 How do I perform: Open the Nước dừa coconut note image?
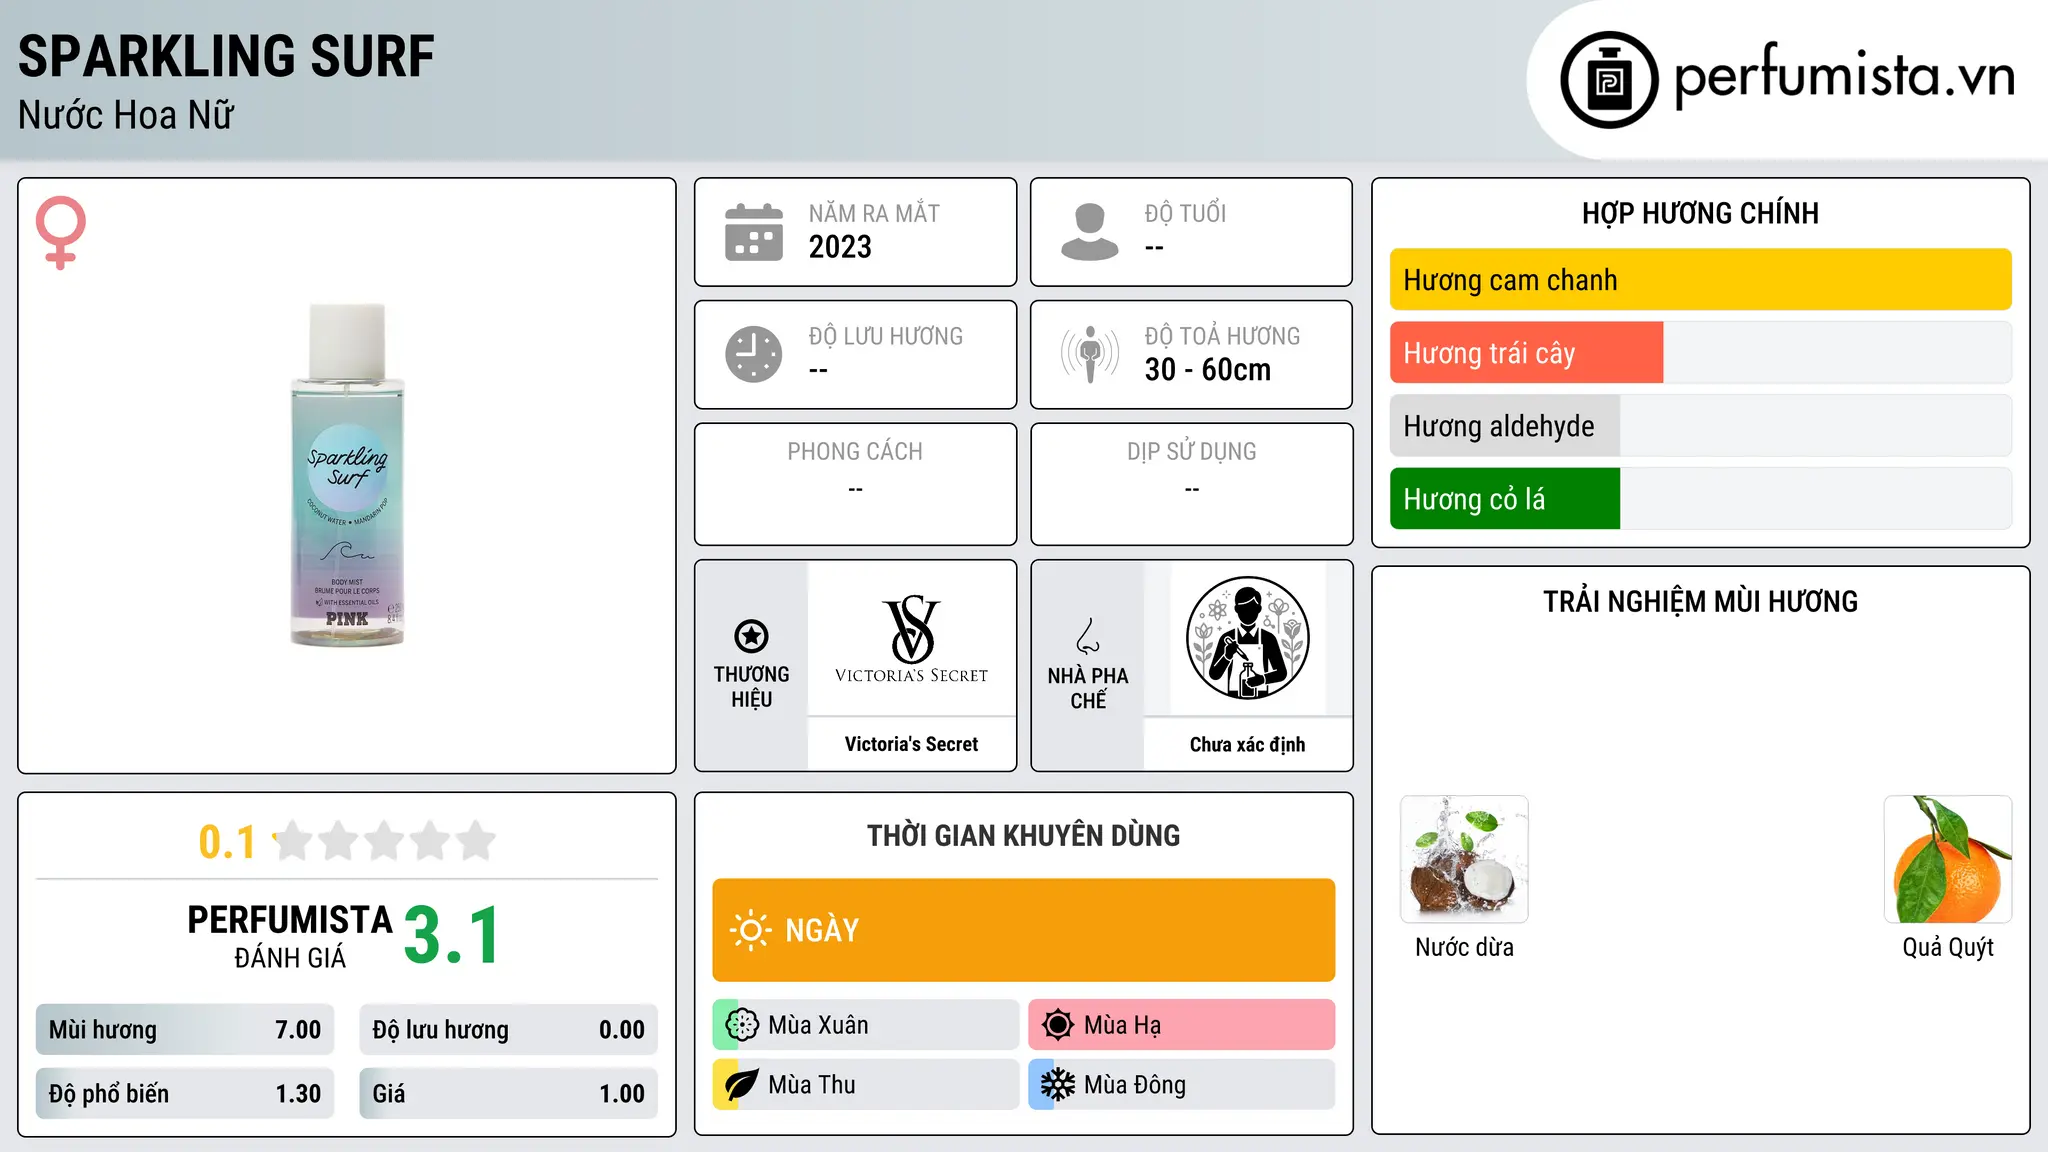click(x=1464, y=859)
